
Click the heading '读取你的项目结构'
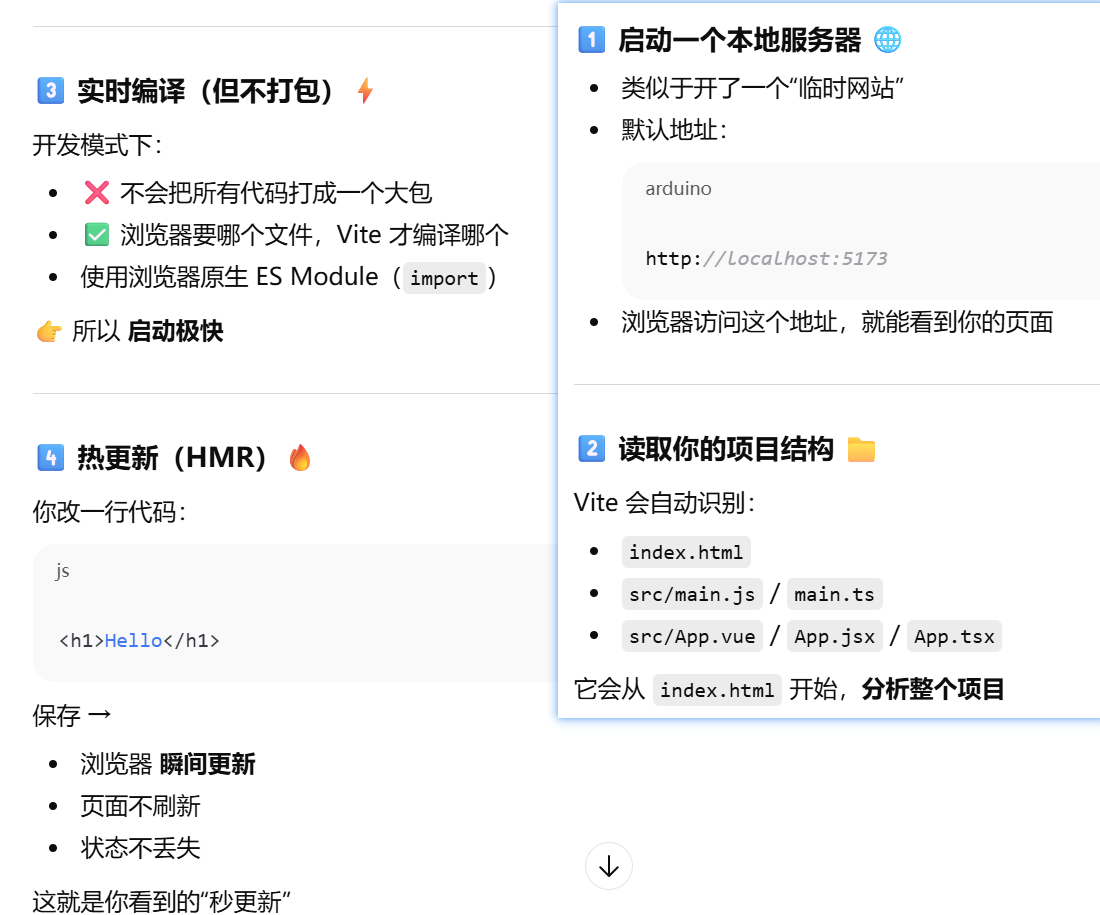coord(726,448)
